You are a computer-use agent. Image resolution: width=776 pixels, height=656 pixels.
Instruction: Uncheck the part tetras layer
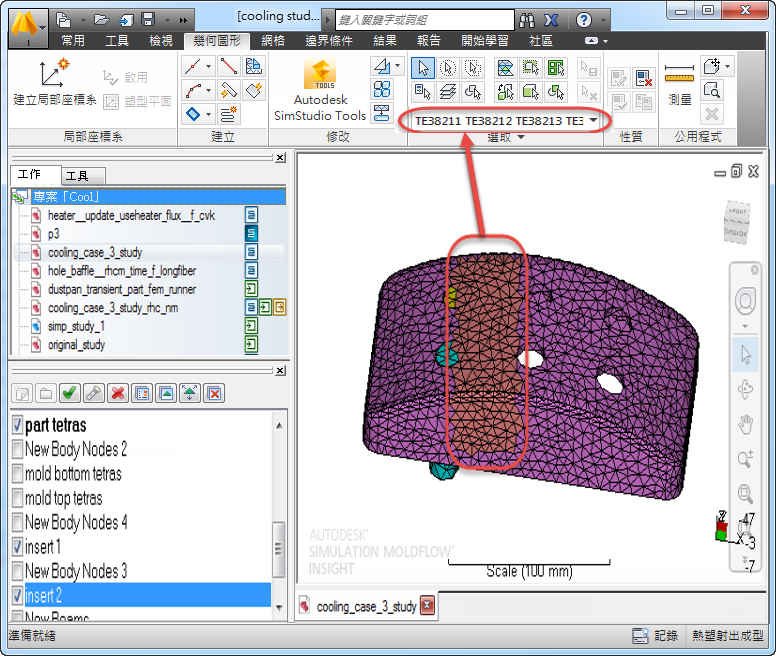(18, 424)
